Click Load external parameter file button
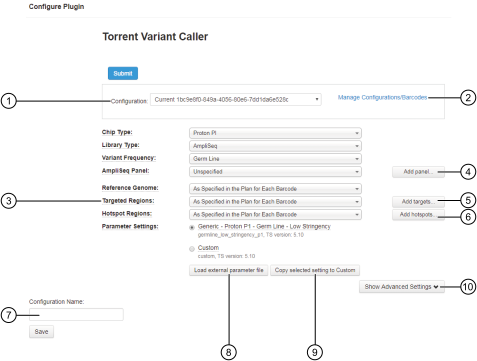The width and height of the screenshot is (477, 361). click(229, 270)
